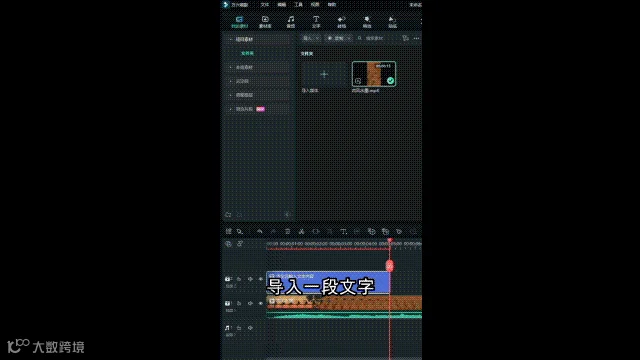Image resolution: width=640 pixels, height=360 pixels.
Task: Expand the Compound Clip section marked NEW
Action: [x=231, y=109]
